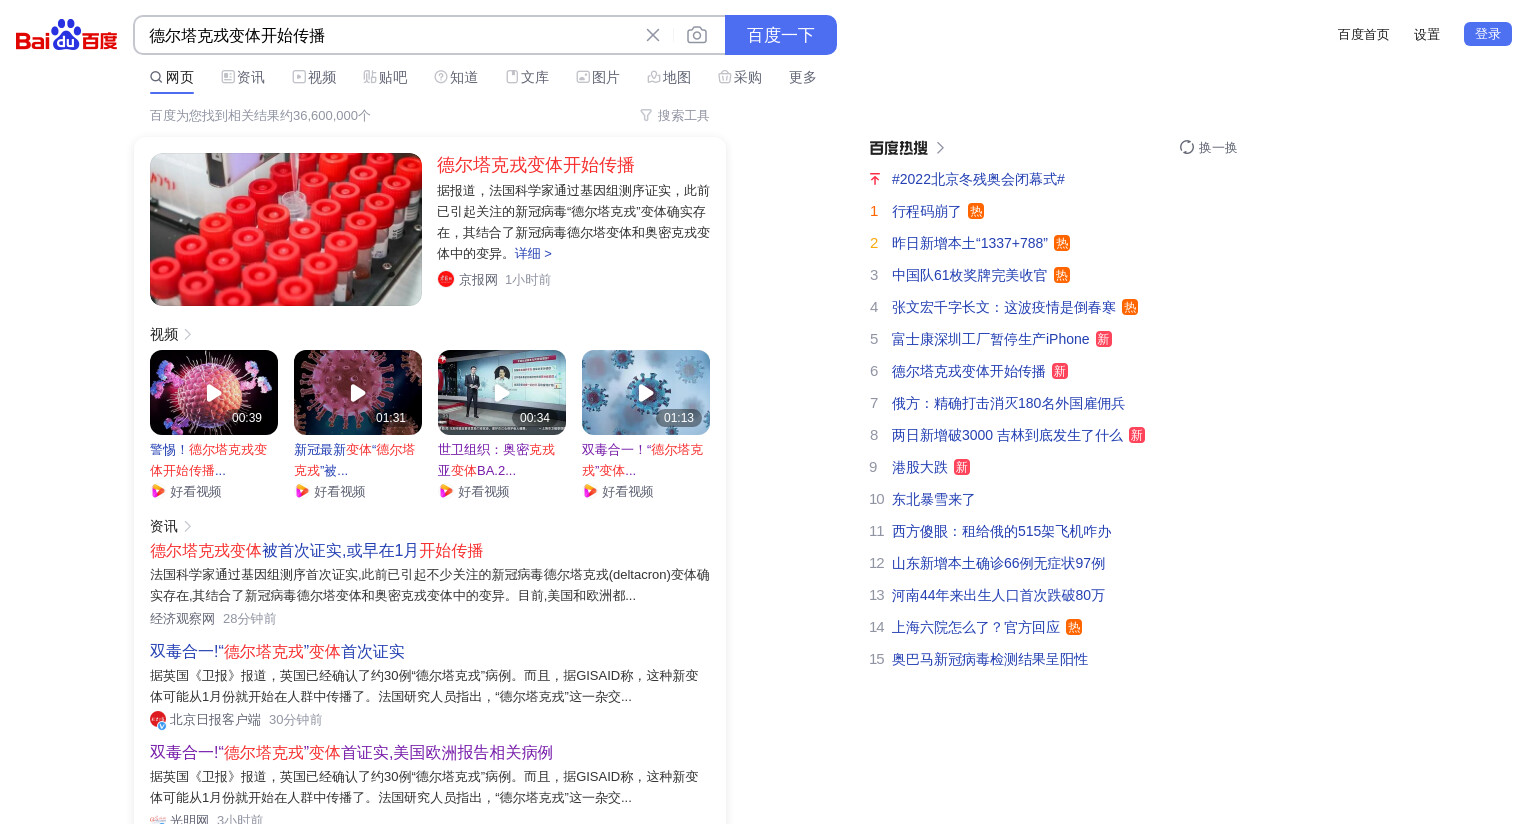
Task: Open video title 警惕！德尔塔克戎变体开始传播
Action: pyautogui.click(x=209, y=460)
